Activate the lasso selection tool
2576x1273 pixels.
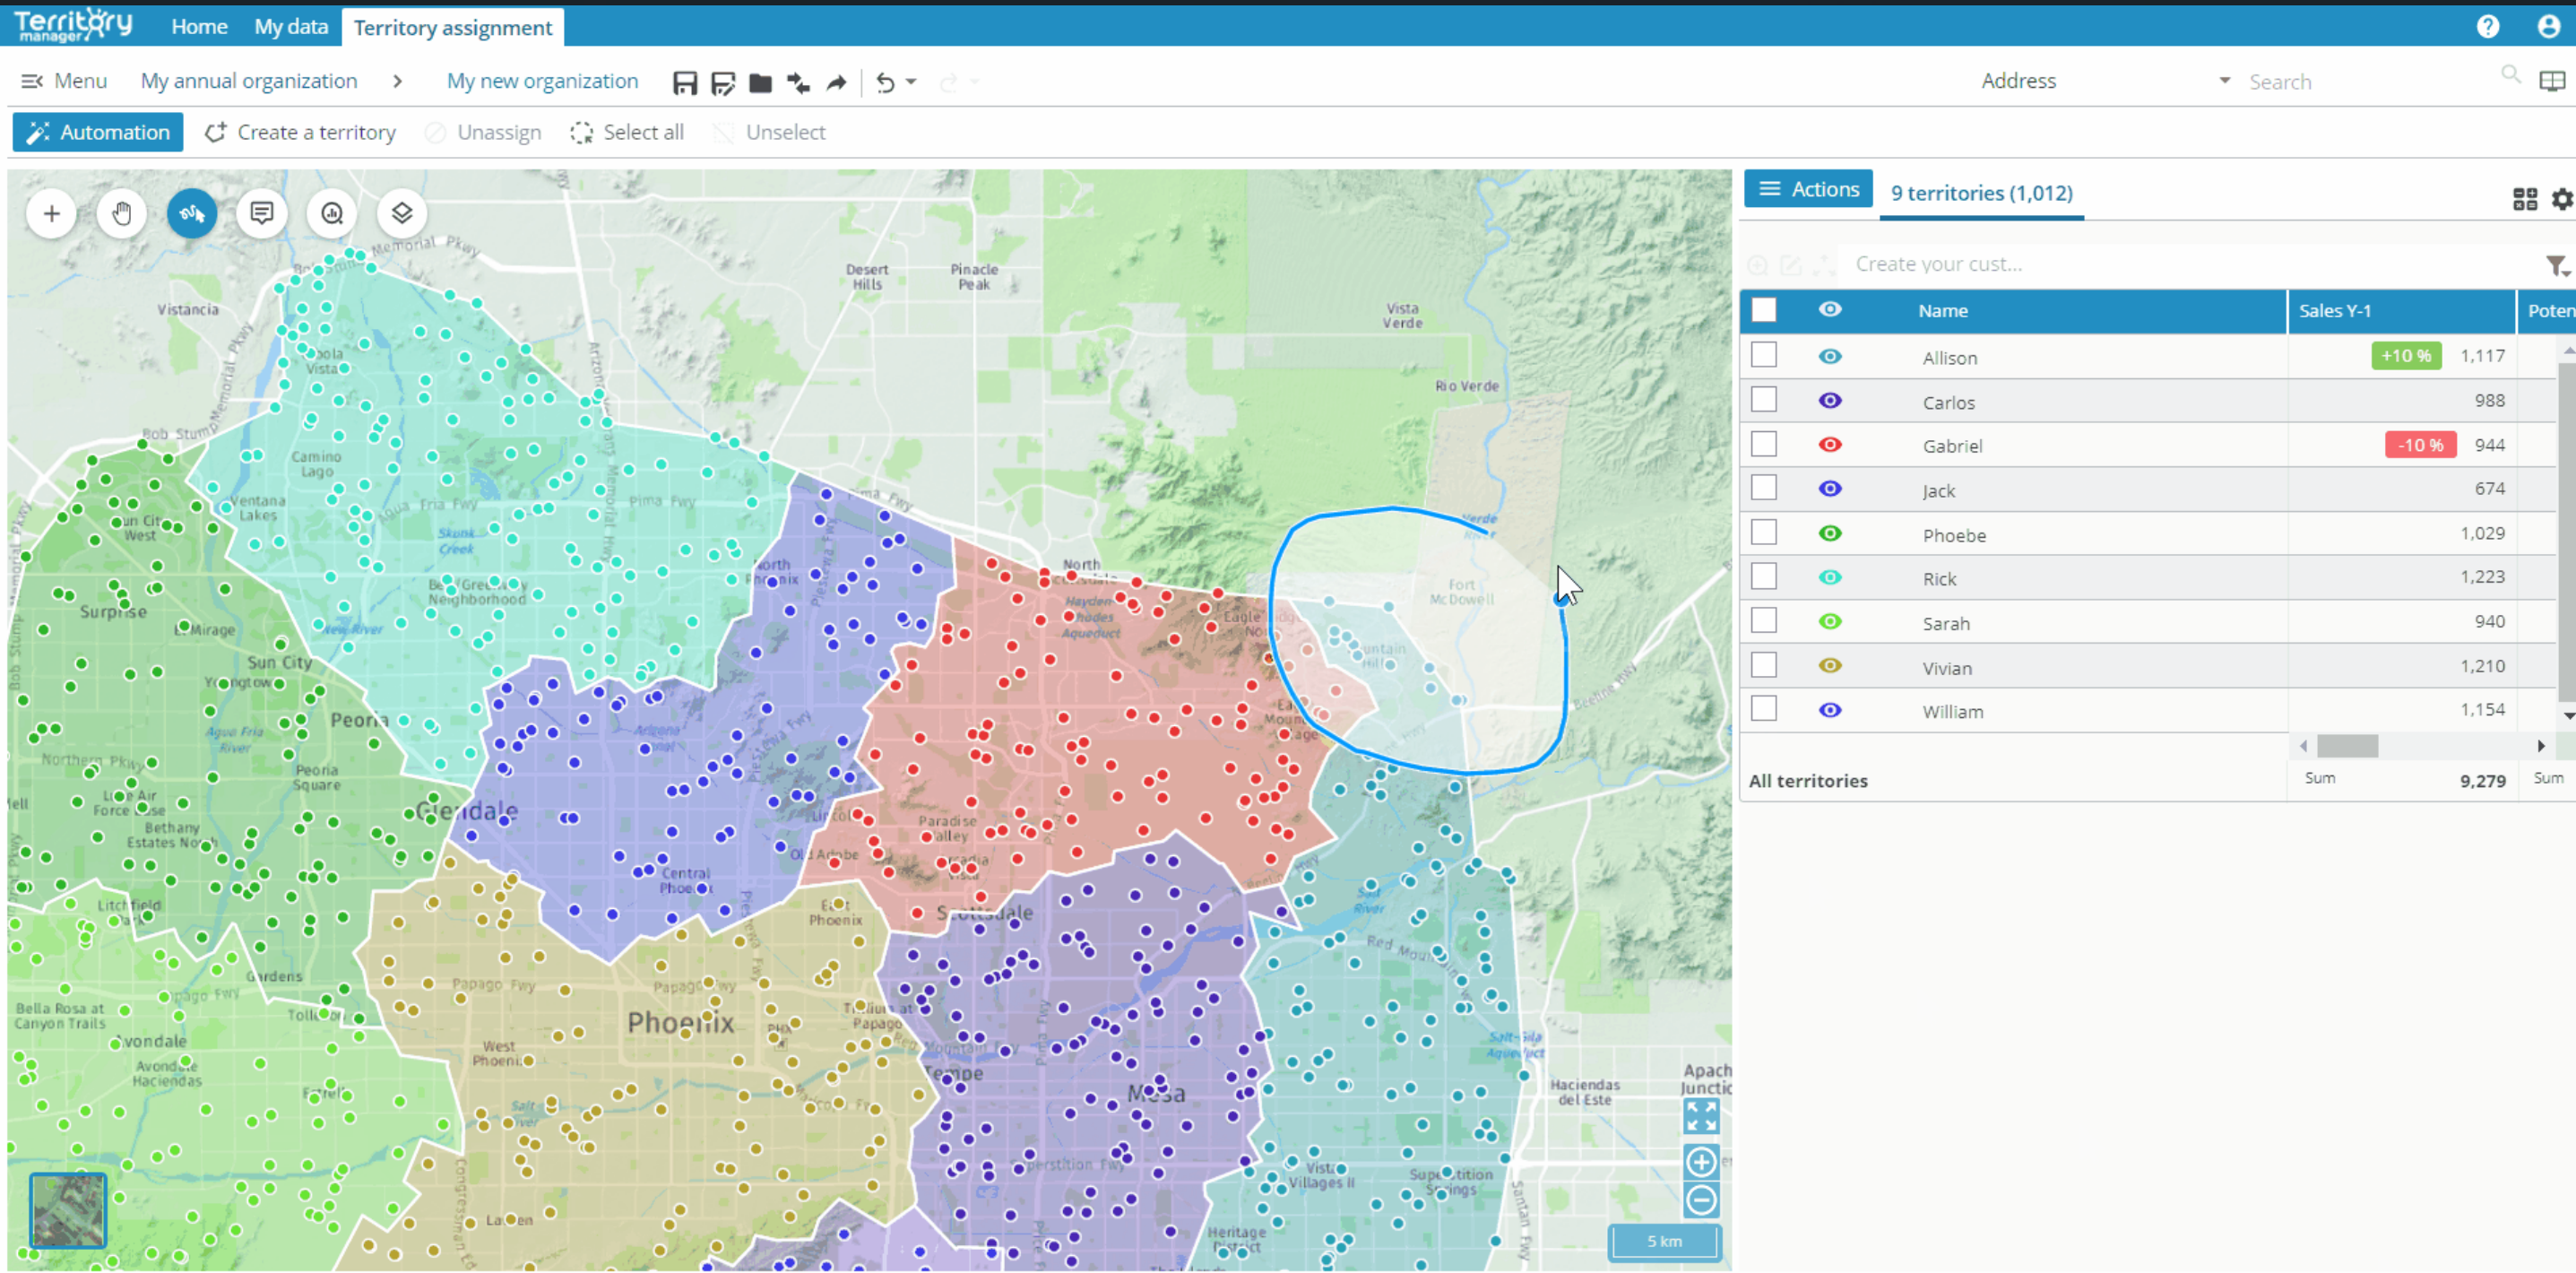pyautogui.click(x=192, y=213)
